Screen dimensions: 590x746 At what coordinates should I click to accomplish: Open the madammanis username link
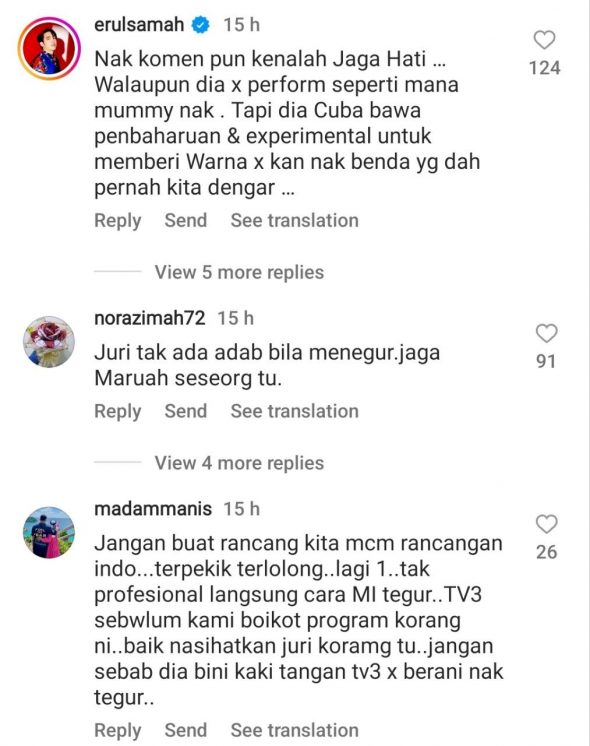pos(153,509)
